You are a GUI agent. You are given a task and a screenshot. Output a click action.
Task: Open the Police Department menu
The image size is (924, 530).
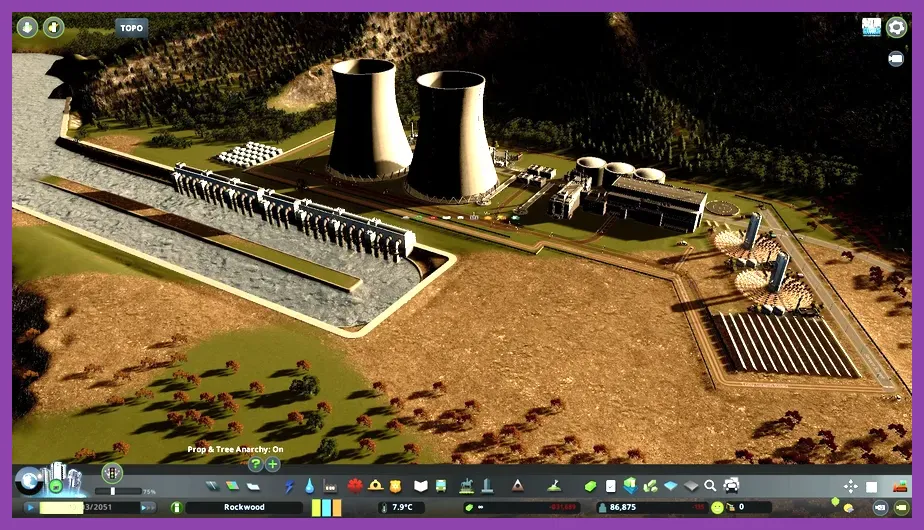click(x=395, y=486)
